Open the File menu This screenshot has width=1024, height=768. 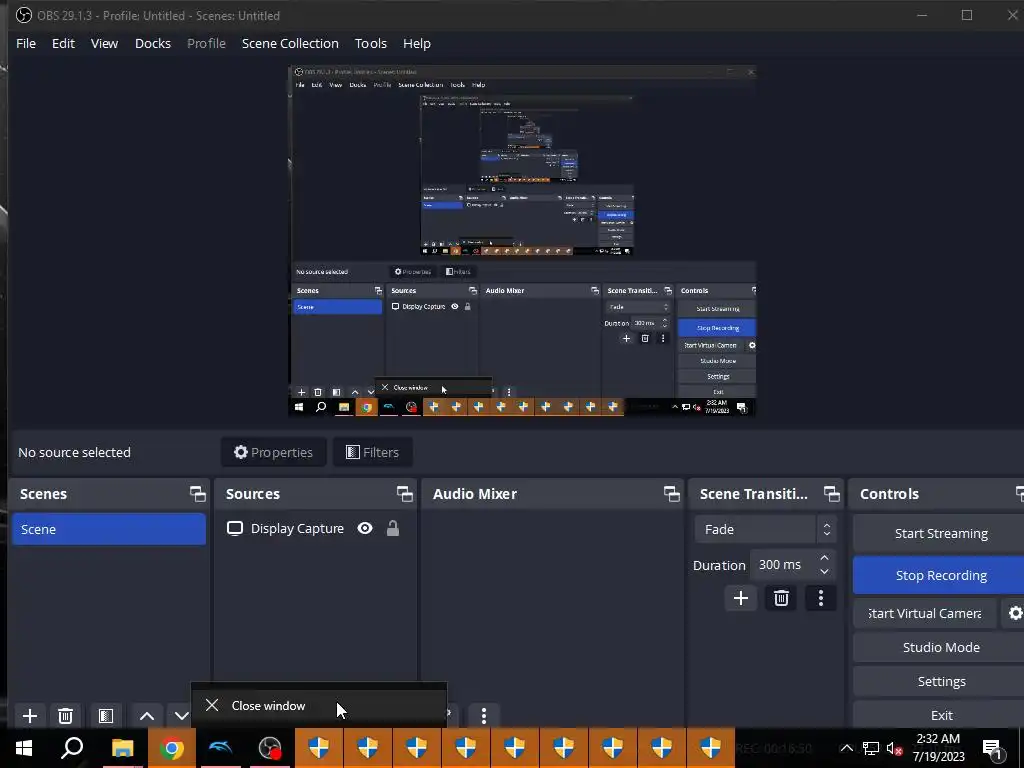tap(25, 43)
